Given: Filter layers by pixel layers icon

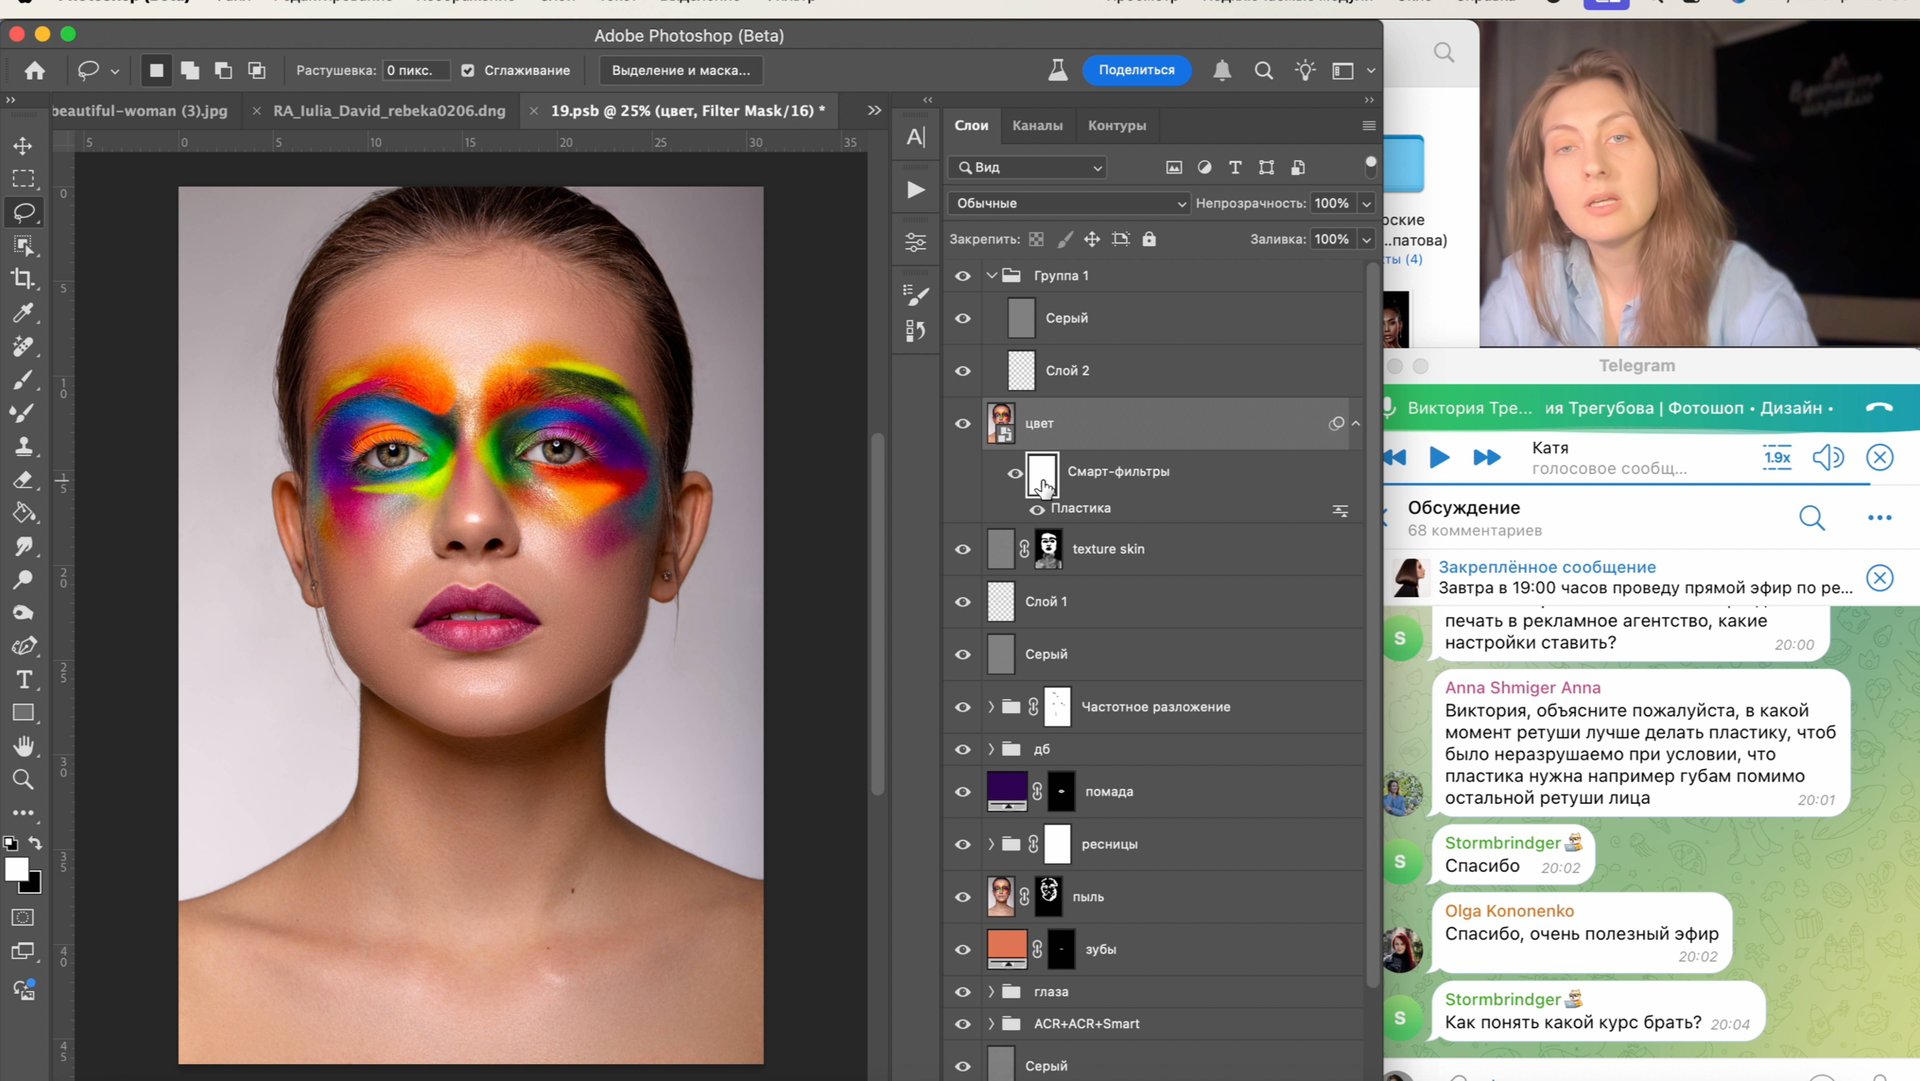Looking at the screenshot, I should point(1174,168).
